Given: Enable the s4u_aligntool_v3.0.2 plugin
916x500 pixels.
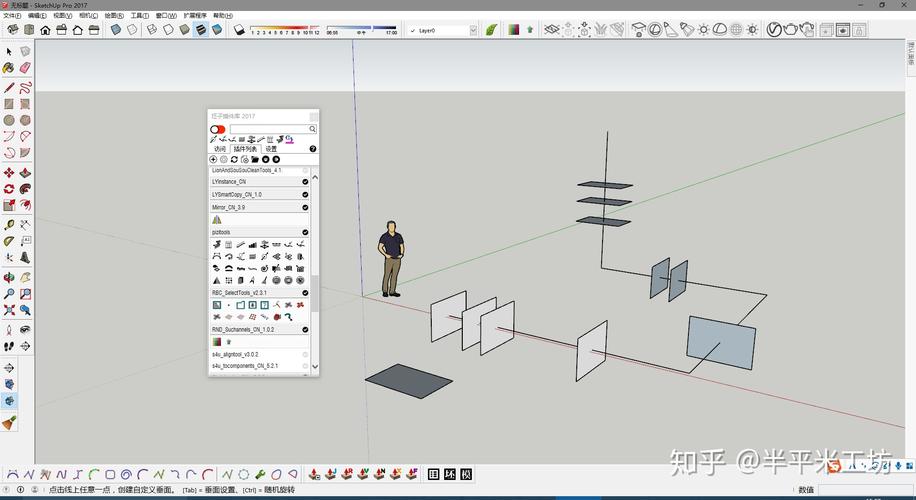Looking at the screenshot, I should click(305, 354).
